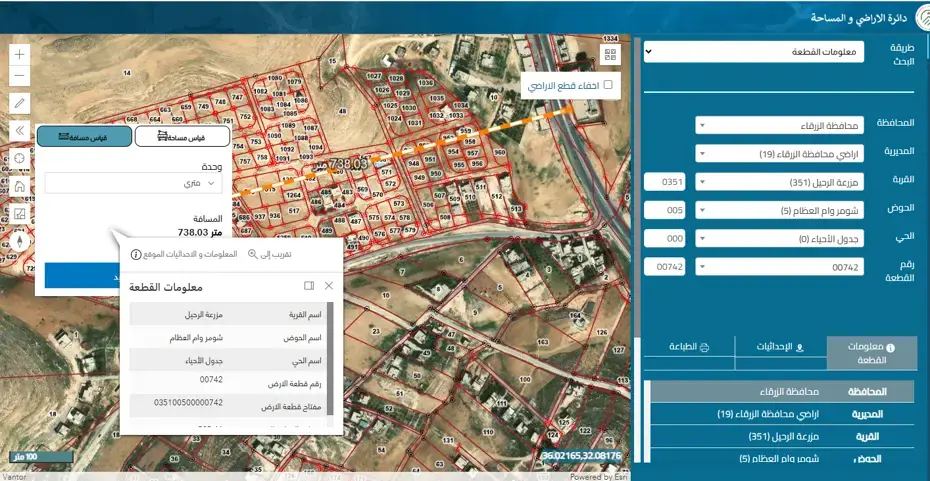Collapse the measurement widget with double-chevron icon
The width and height of the screenshot is (930, 481).
click(20, 130)
